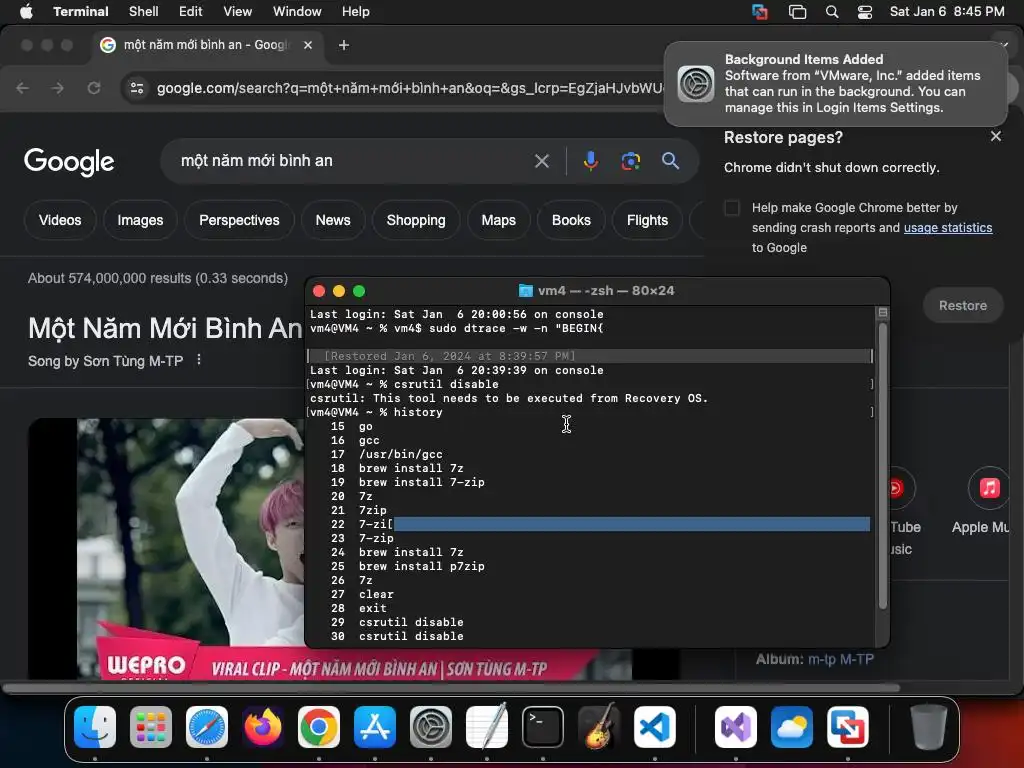The image size is (1024, 768).
Task: Open Safari from the Dock
Action: click(207, 727)
